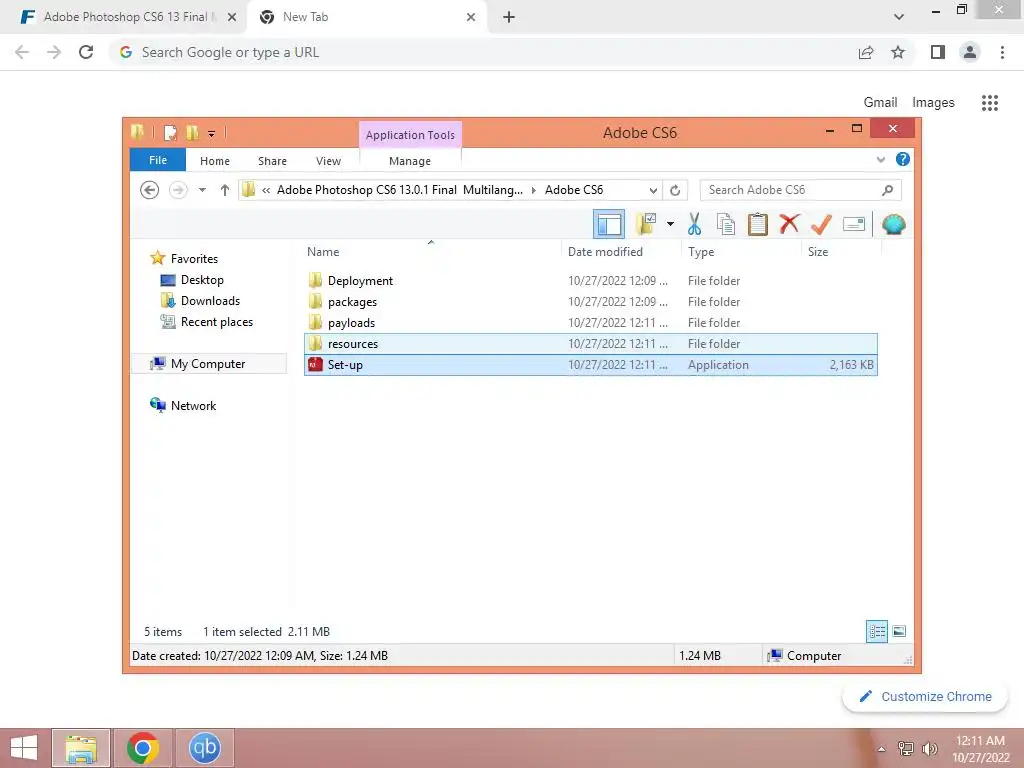Close the New Tab in Chrome
This screenshot has height=768, width=1024.
pyautogui.click(x=471, y=17)
